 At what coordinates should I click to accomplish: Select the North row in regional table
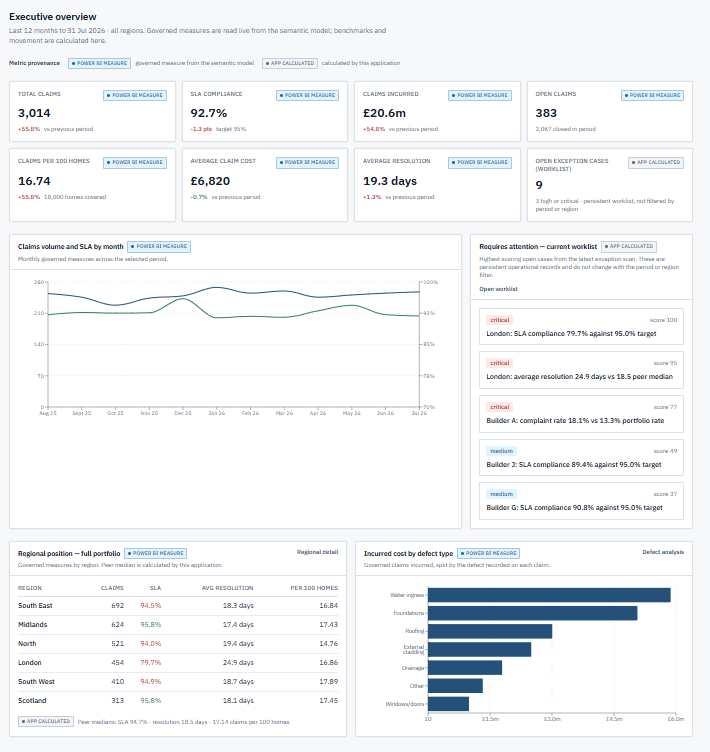178,644
